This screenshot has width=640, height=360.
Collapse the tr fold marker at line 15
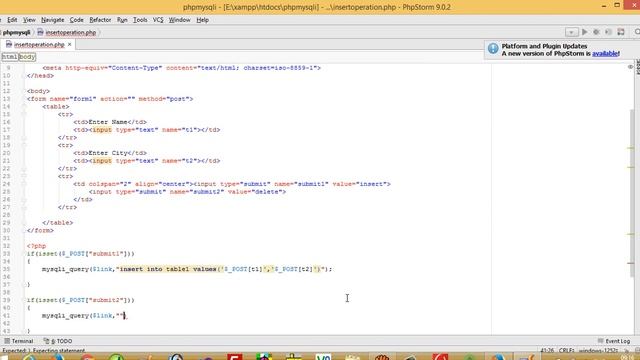click(x=24, y=114)
